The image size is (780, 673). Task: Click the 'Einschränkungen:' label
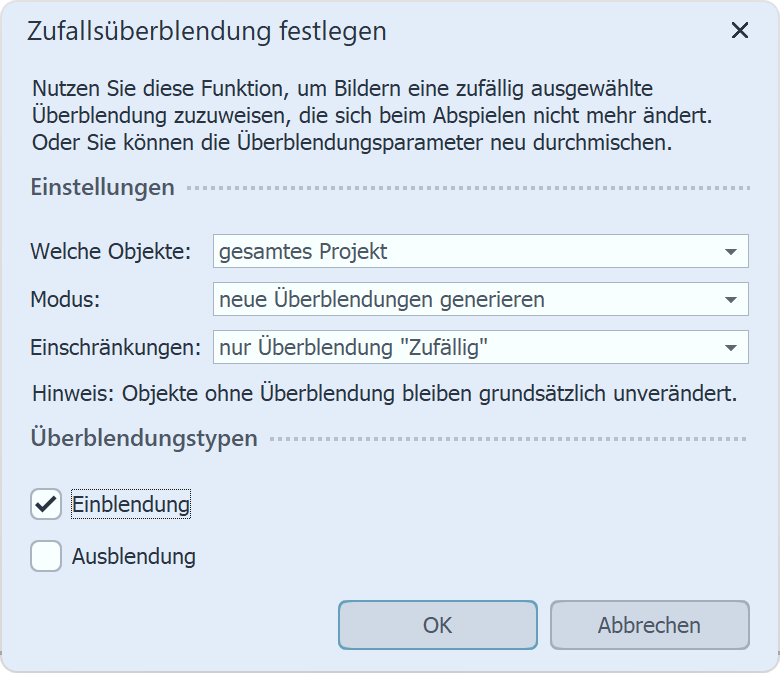click(117, 347)
